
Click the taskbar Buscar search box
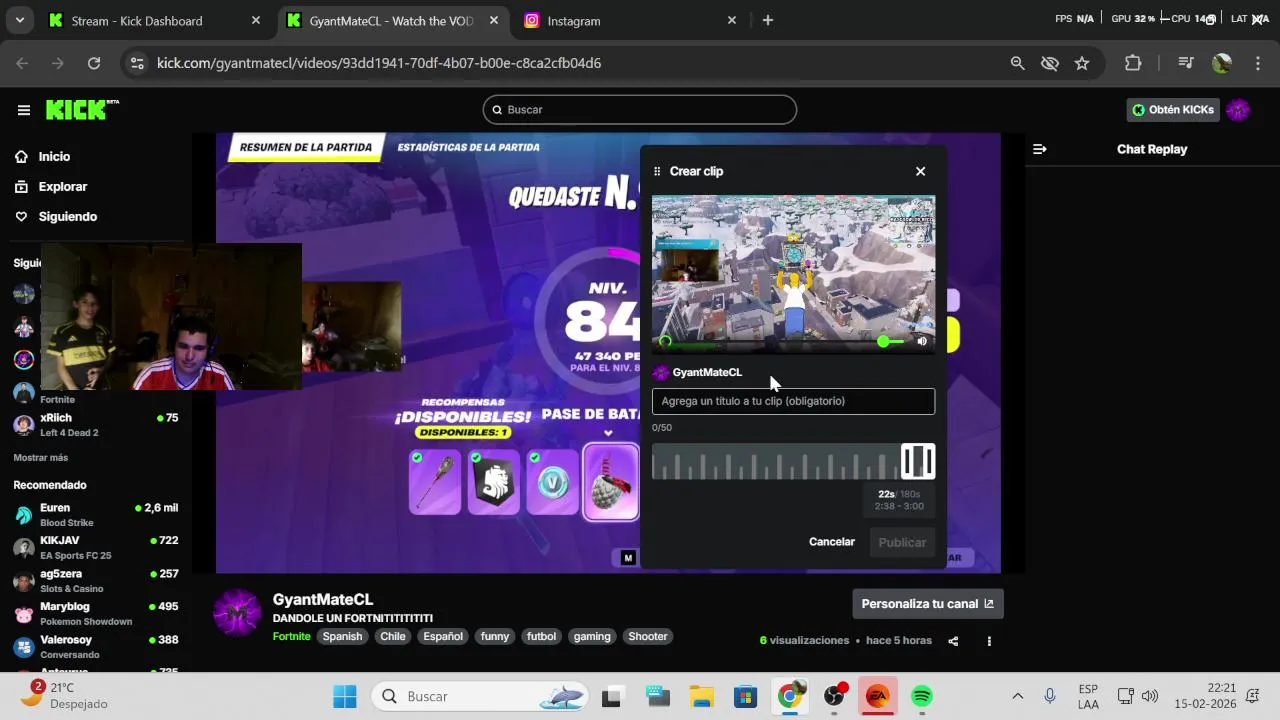(x=482, y=696)
